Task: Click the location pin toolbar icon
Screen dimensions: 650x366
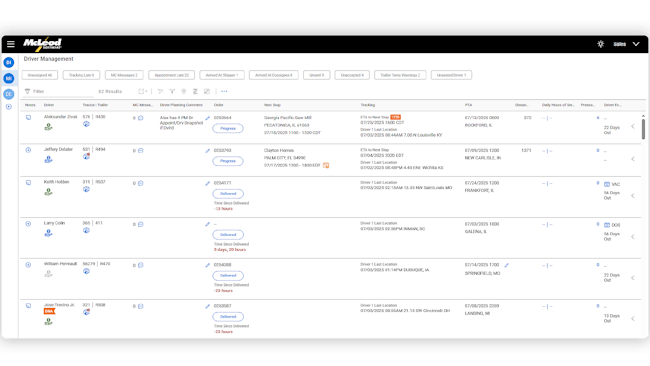Action: (184, 91)
